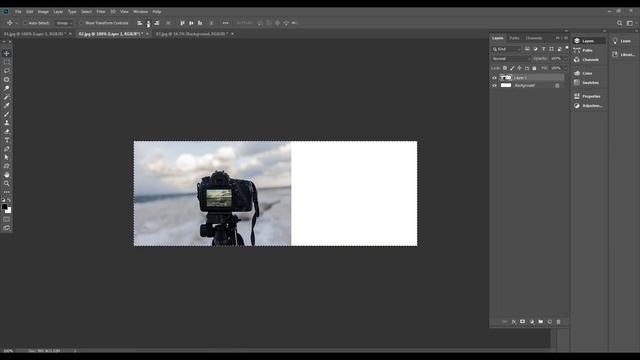The image size is (640, 360).
Task: Select the Zoom tool in the toolbox
Action: 7,183
